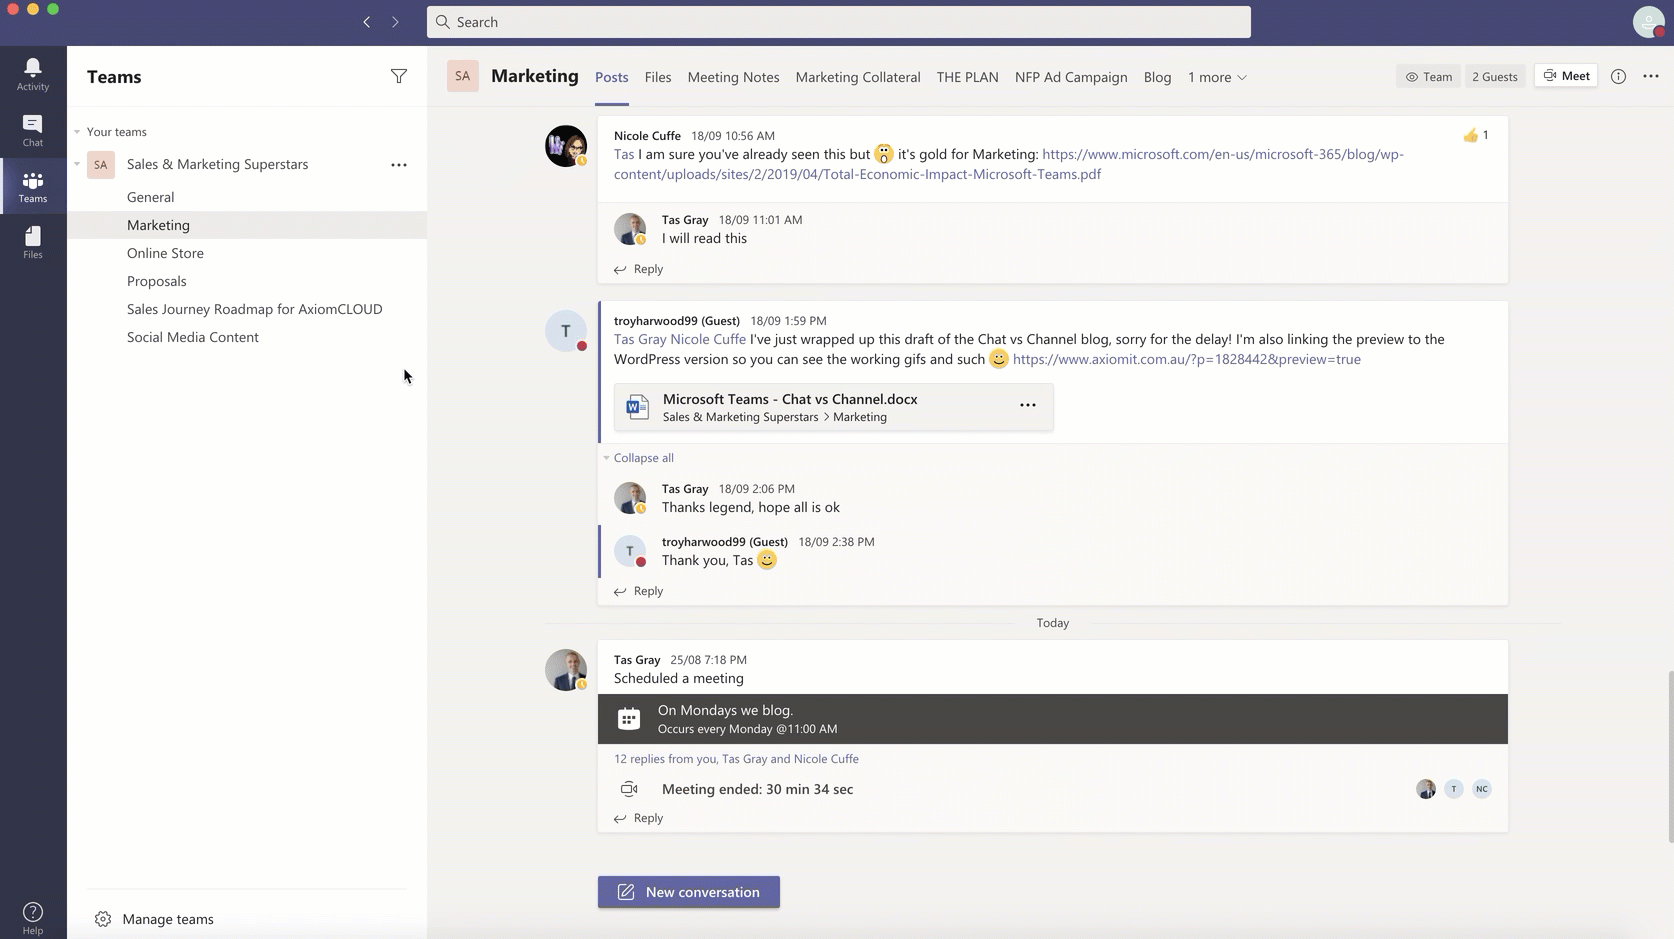Open more options for Chat vs Channel.docx
Screen dimensions: 1674x939
tap(1028, 405)
